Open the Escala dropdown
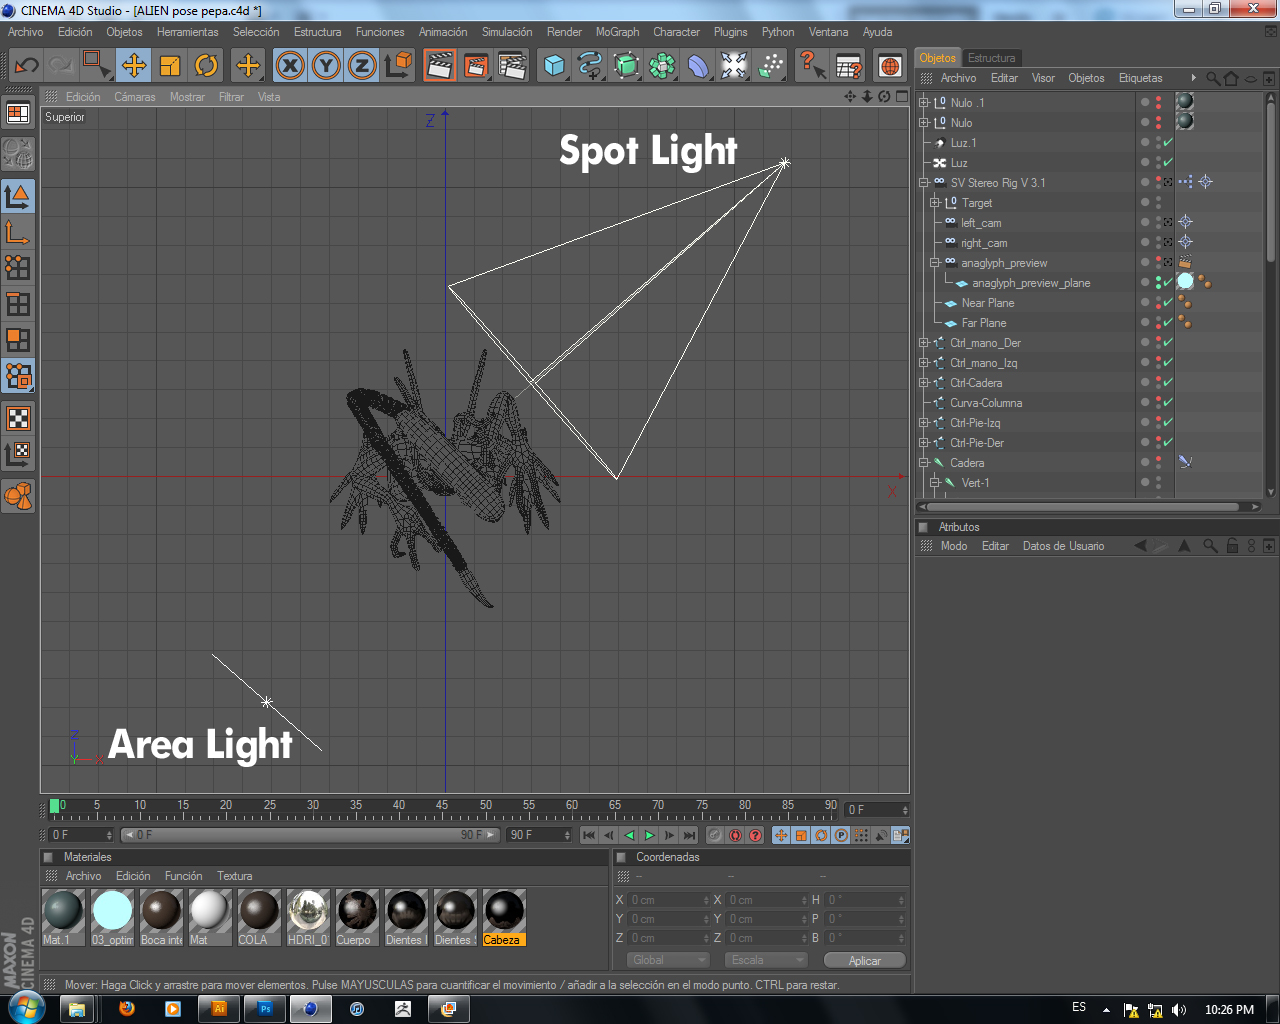Screen dimensions: 1280x1024 pyautogui.click(x=766, y=960)
